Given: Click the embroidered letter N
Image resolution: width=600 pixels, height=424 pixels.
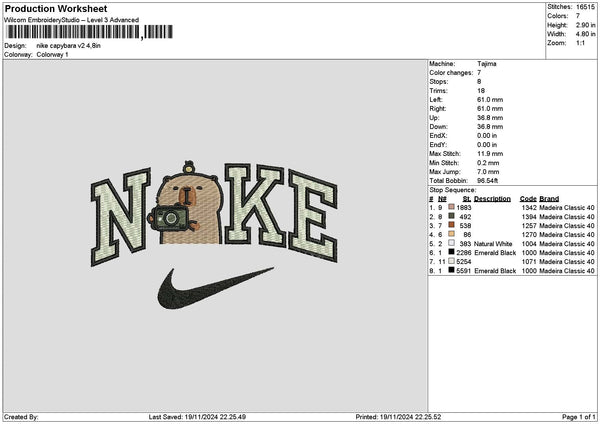Looking at the screenshot, I should click(121, 216).
